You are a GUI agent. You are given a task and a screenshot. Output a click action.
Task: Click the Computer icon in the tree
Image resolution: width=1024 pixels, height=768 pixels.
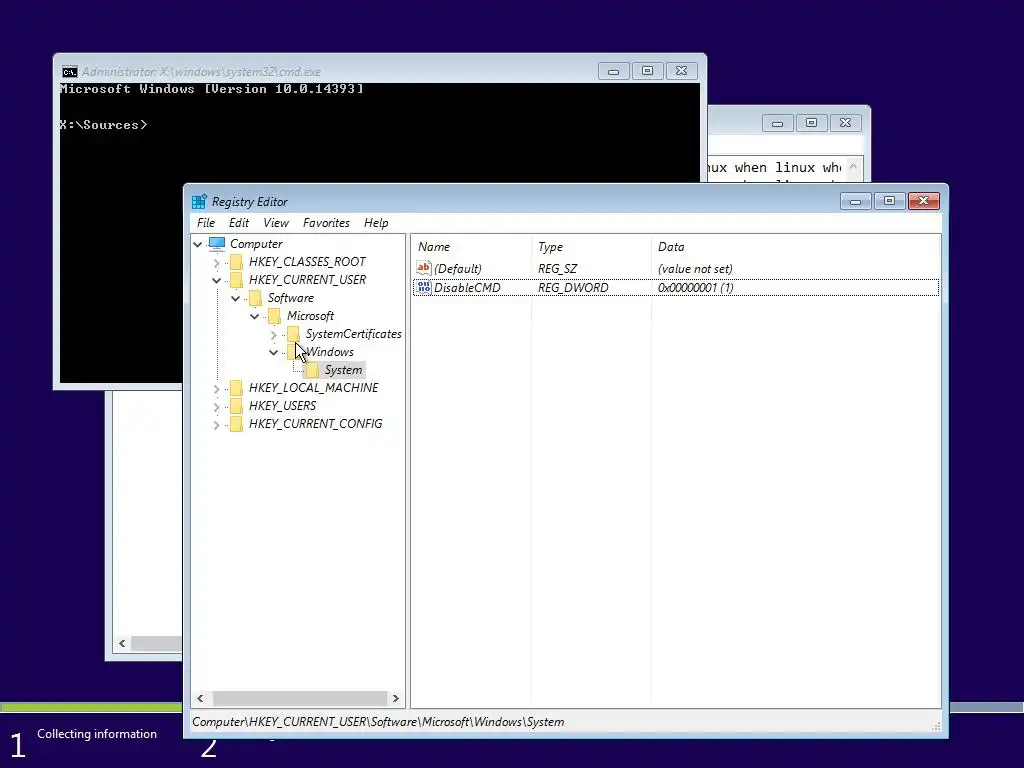point(217,244)
